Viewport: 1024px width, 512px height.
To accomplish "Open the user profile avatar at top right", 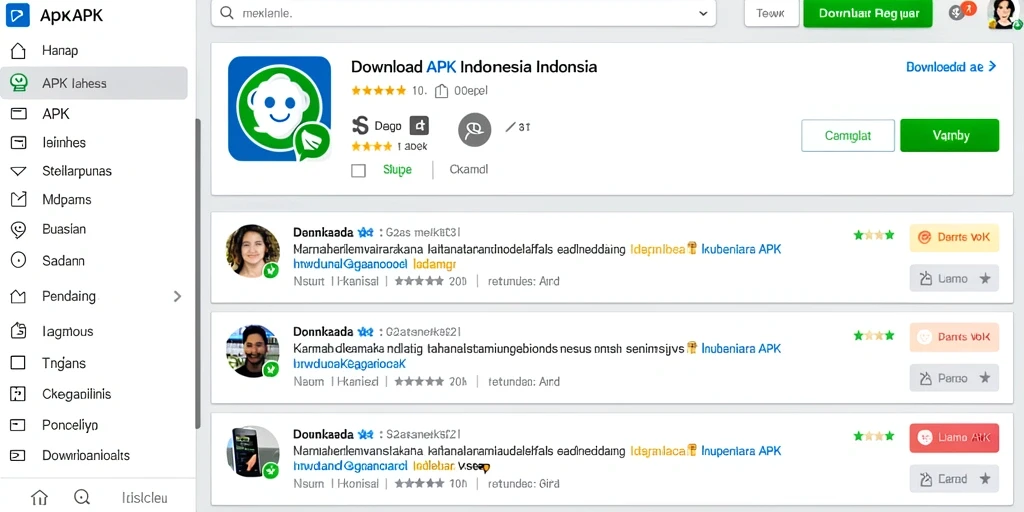I will point(1003,14).
